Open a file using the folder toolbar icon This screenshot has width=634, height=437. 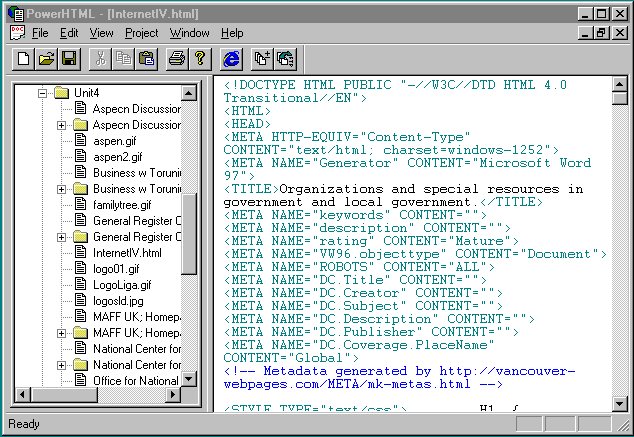46,59
